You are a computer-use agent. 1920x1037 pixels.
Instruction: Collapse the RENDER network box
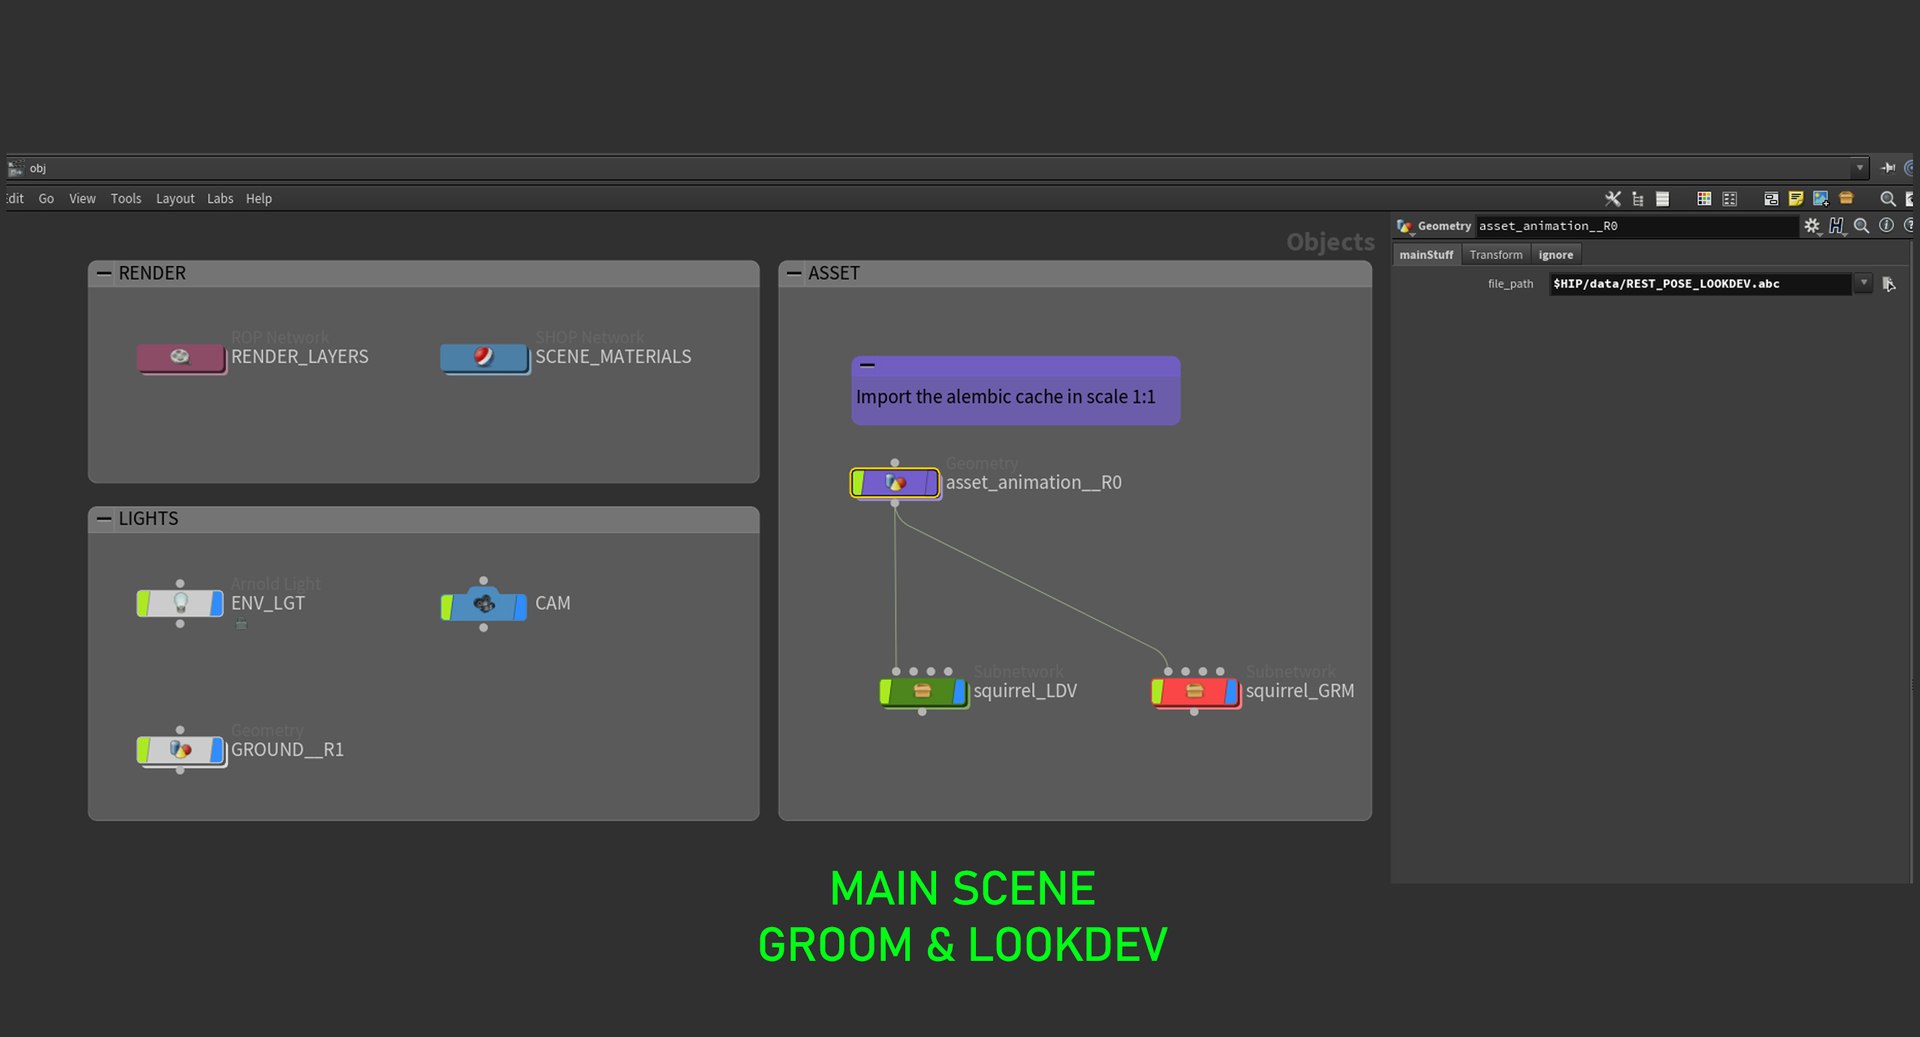[x=104, y=273]
